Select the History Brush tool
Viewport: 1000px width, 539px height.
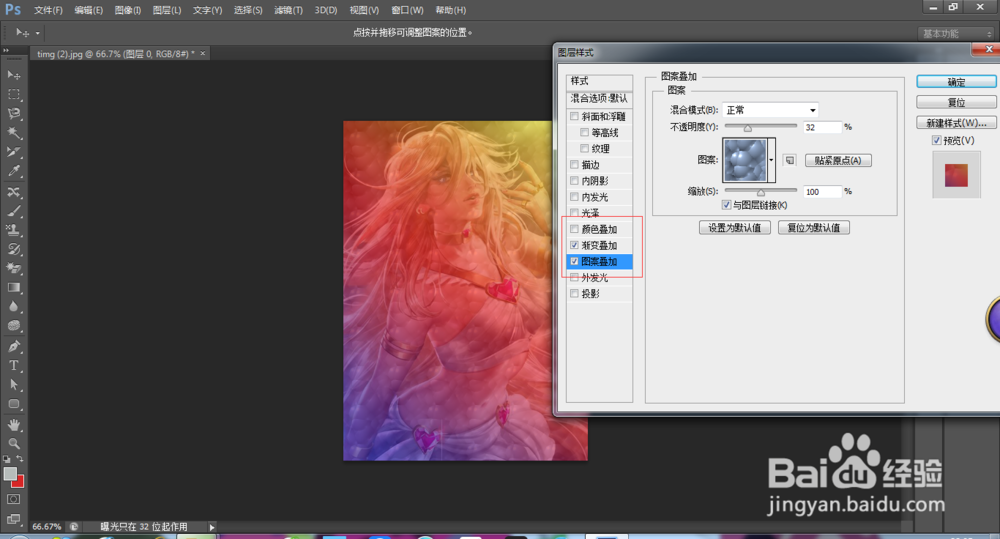(13, 249)
